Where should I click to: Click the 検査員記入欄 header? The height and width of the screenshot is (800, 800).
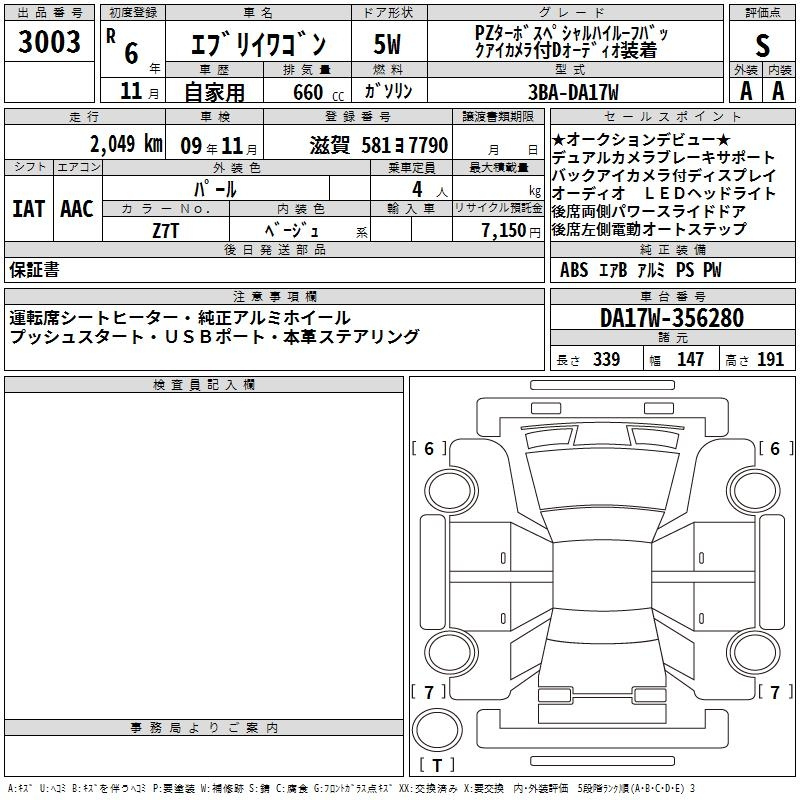[204, 385]
